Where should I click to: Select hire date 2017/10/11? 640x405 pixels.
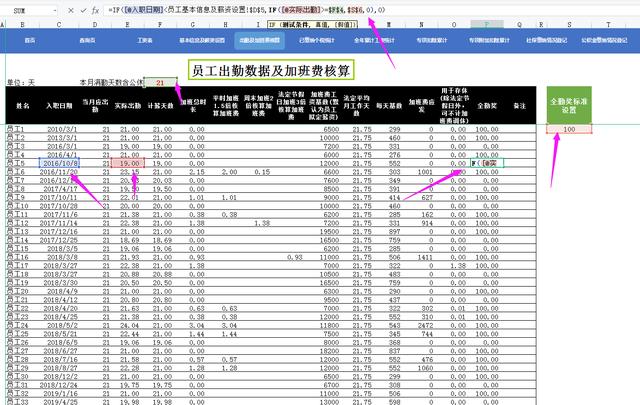(x=59, y=198)
